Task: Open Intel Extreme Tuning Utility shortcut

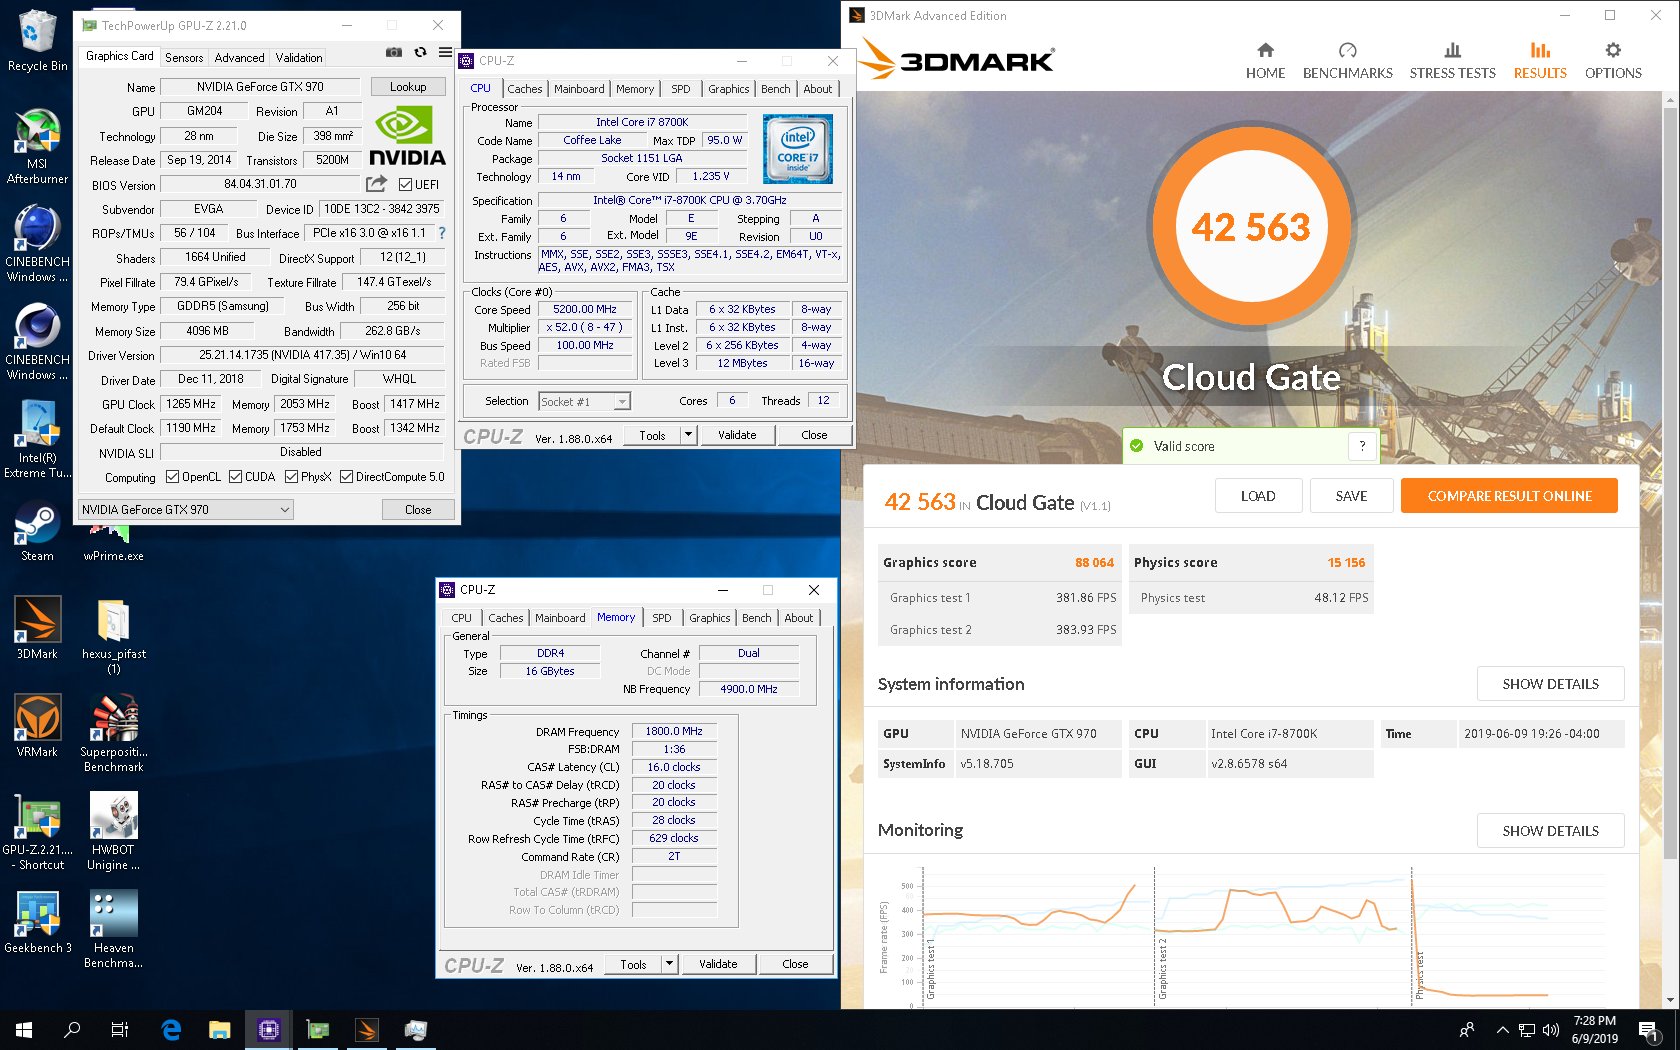Action: click(37, 439)
